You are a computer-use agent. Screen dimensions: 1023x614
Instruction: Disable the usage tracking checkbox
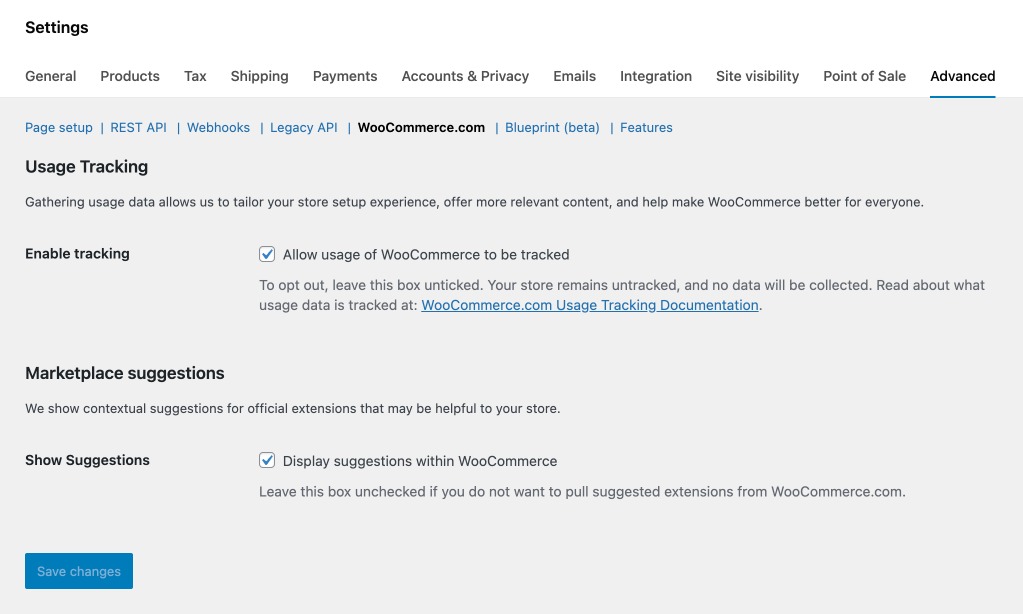pyautogui.click(x=267, y=254)
